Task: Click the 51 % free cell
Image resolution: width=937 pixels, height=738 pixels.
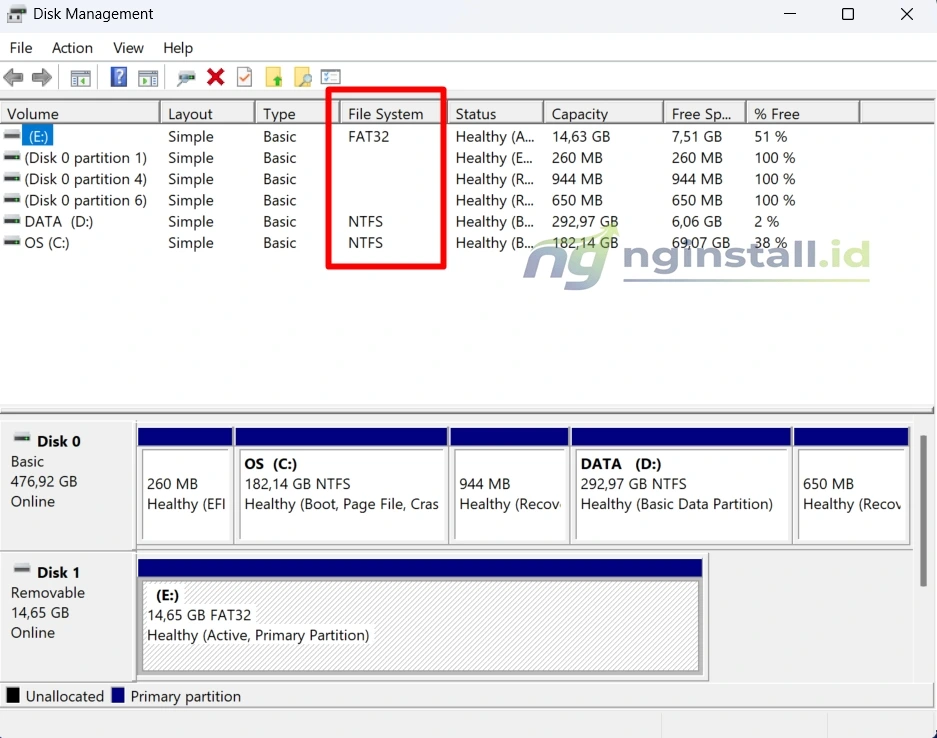Action: [770, 136]
